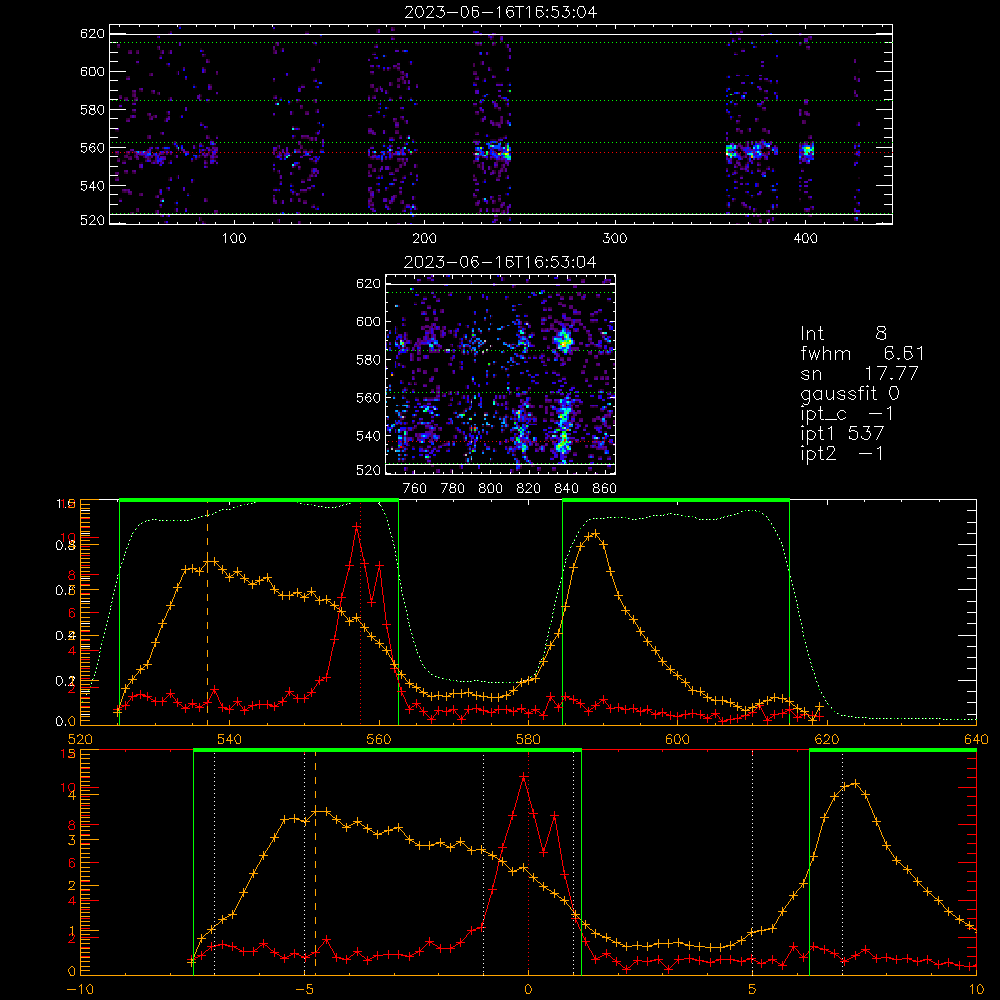Select the 'ipt1 537' readout text
1000x1000 pixels.
coord(842,434)
